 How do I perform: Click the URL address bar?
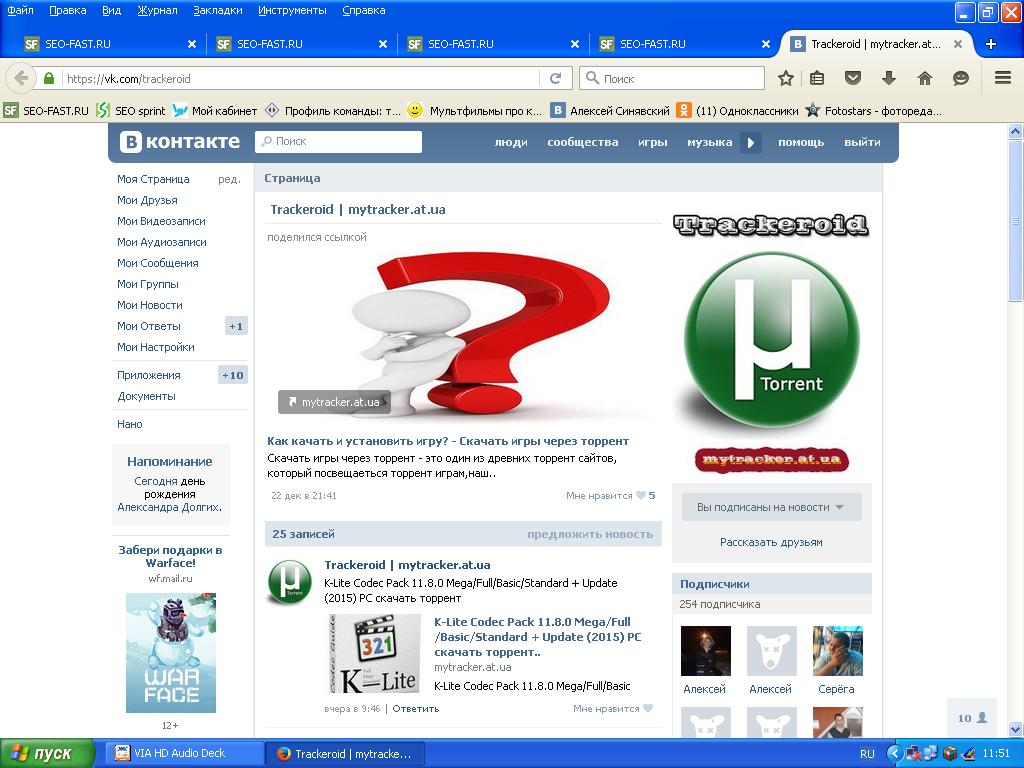(x=300, y=78)
